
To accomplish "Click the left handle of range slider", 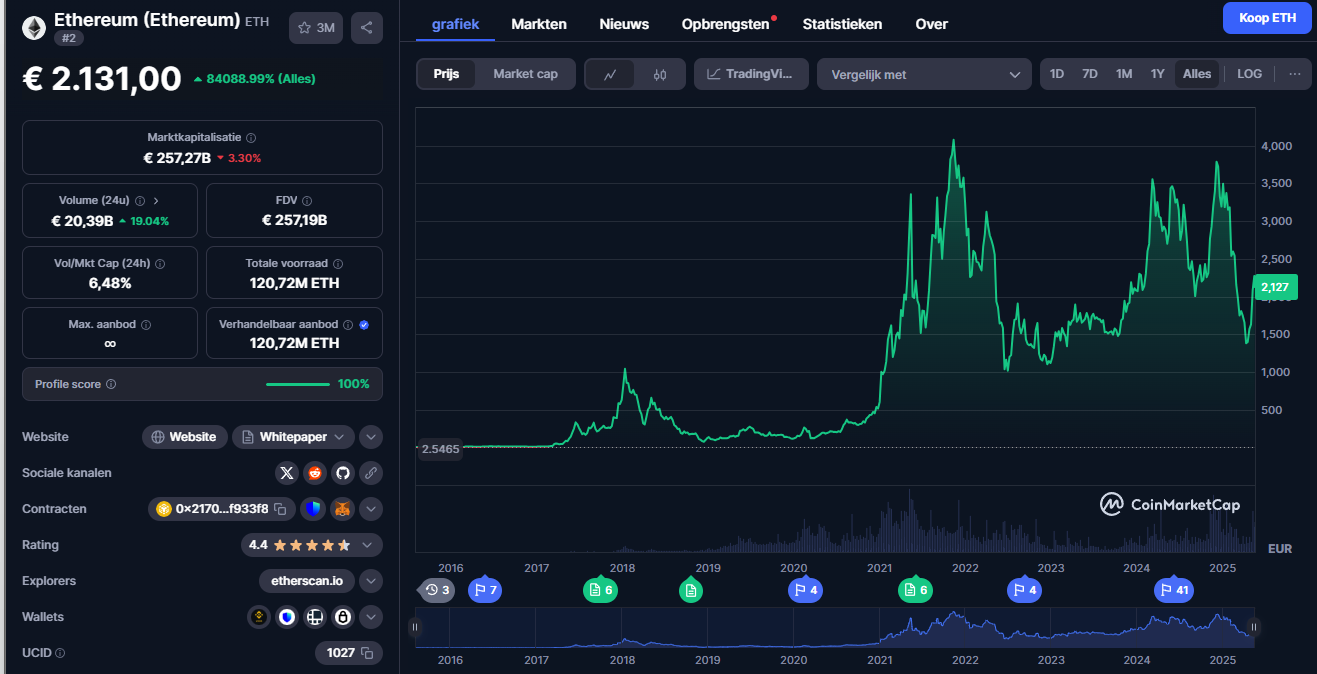I will [415, 627].
